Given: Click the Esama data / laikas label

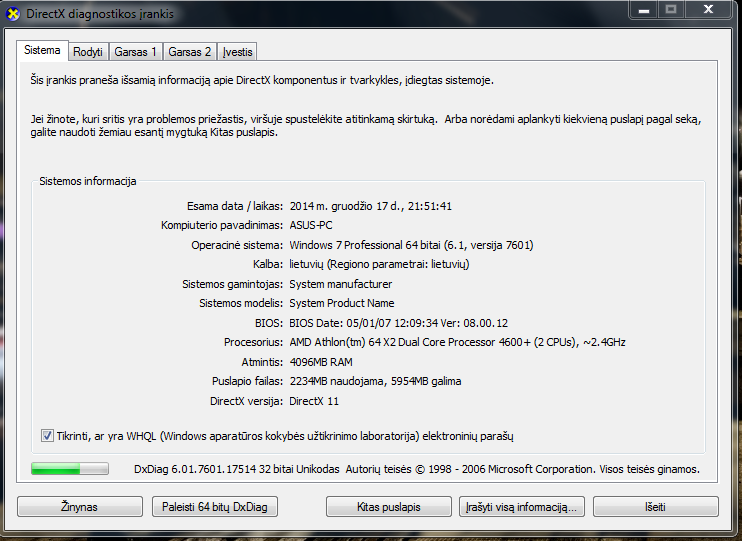Looking at the screenshot, I should 235,206.
